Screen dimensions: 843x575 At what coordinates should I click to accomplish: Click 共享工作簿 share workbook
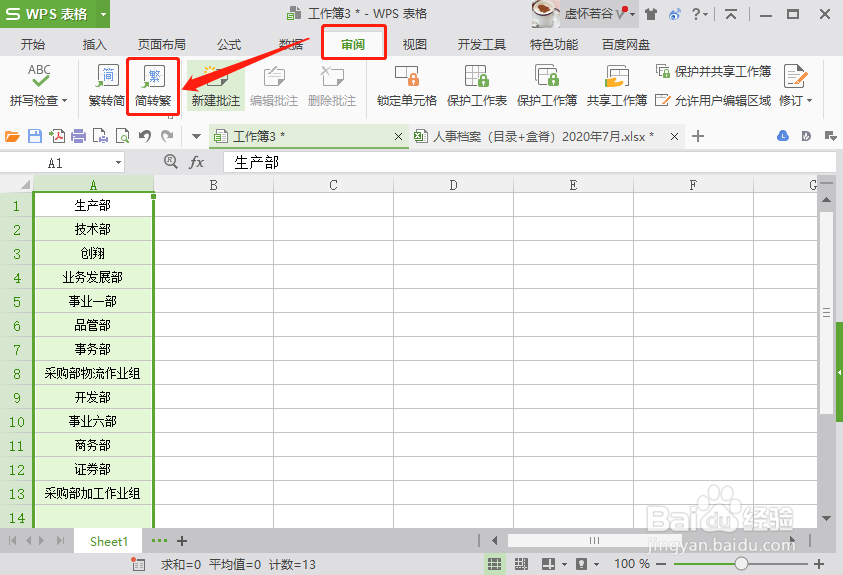coord(617,85)
